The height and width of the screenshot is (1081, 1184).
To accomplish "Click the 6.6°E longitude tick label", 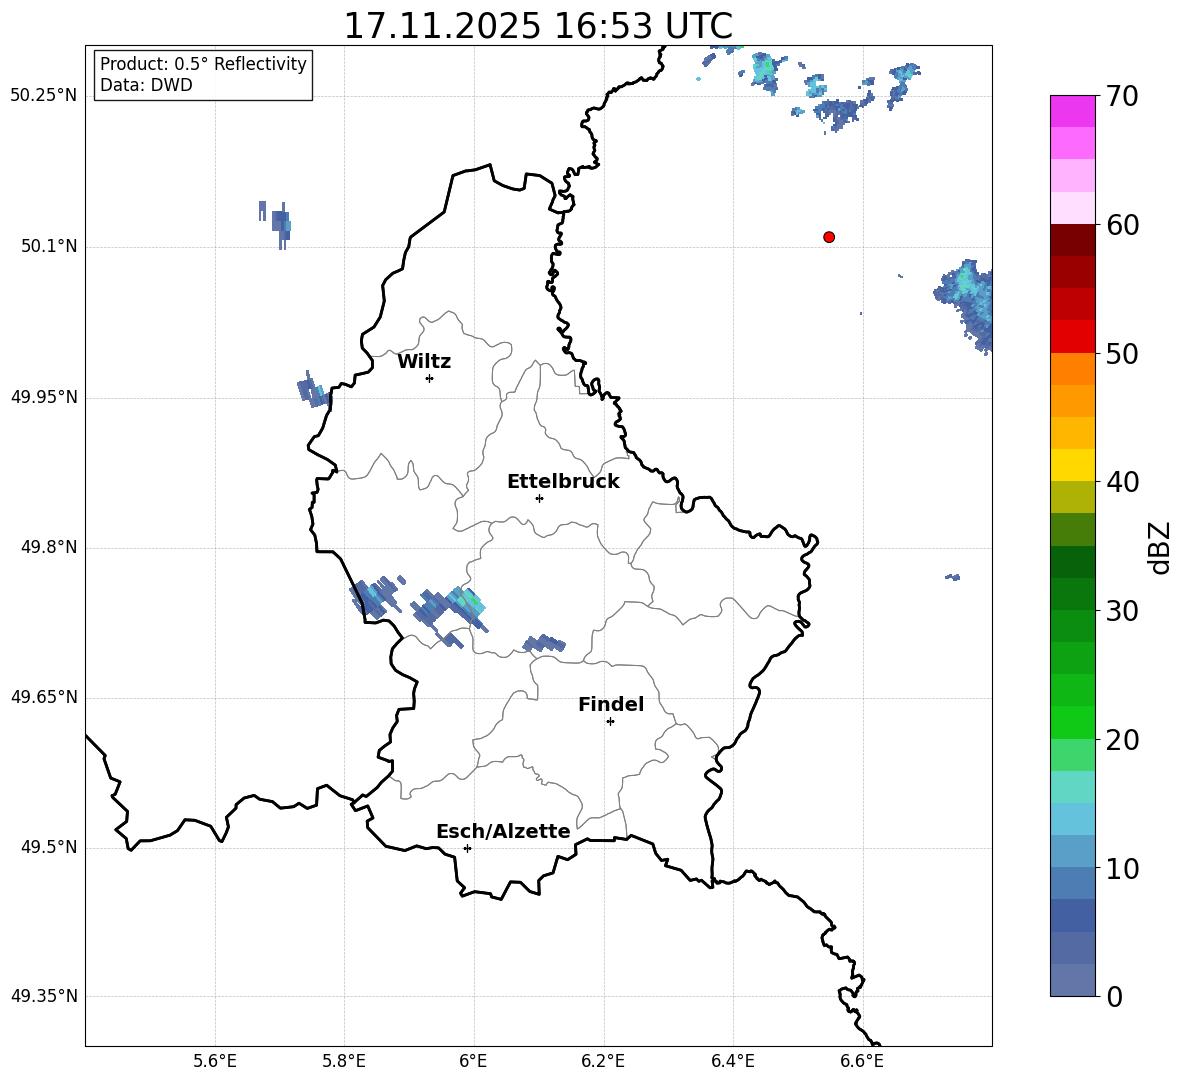I will (862, 1061).
